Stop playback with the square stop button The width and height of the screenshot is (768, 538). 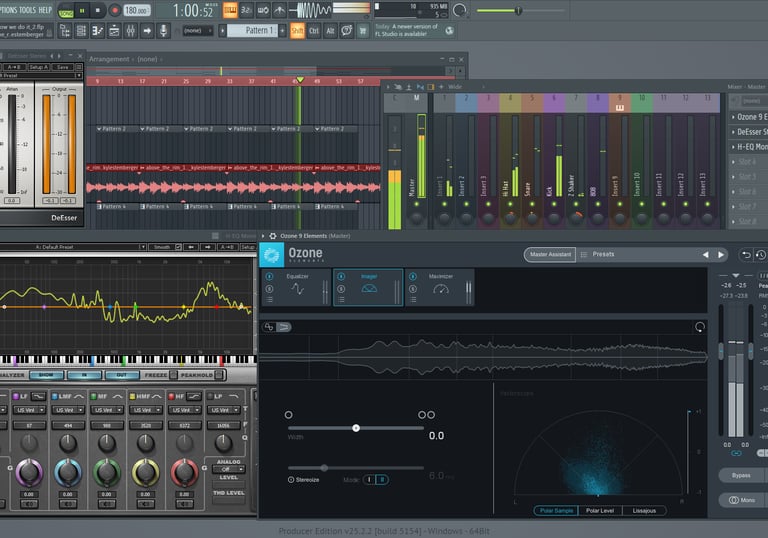click(x=97, y=10)
